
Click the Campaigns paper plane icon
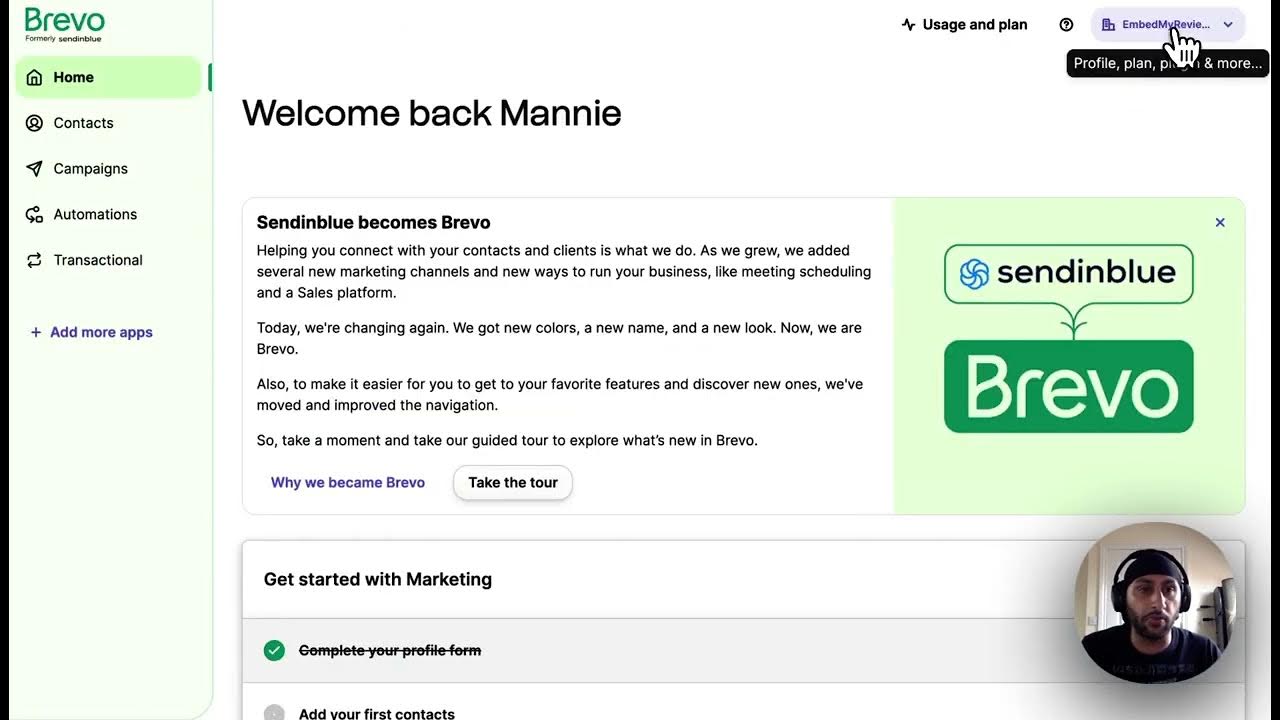[x=34, y=169]
